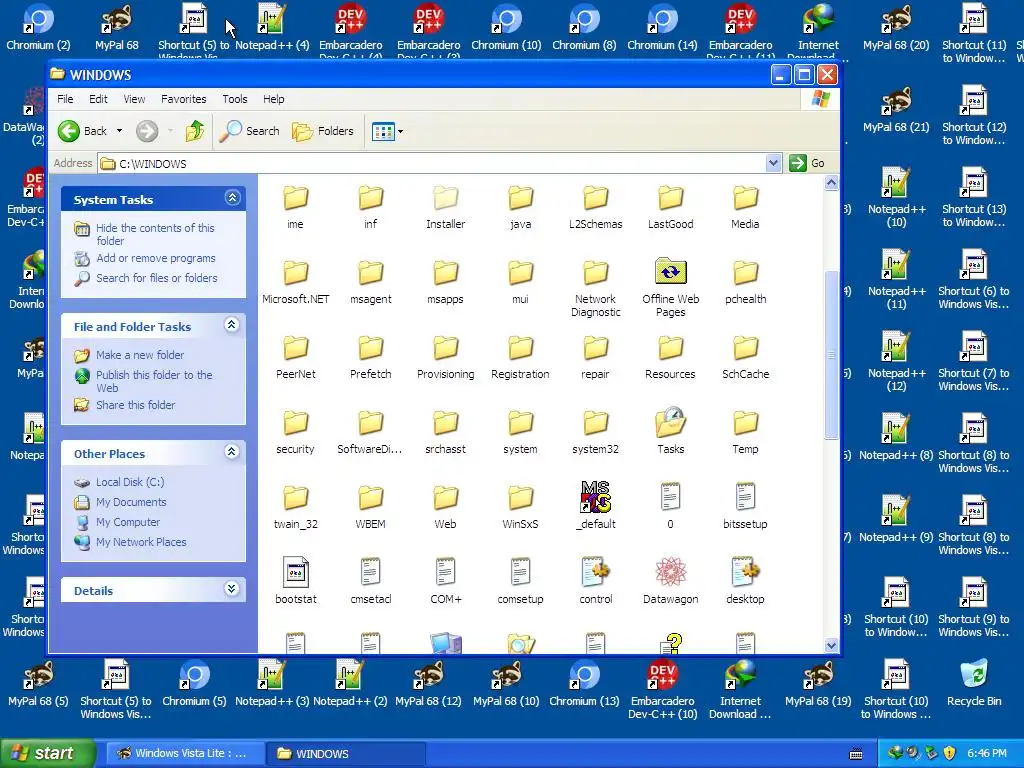Select the Tasks folder icon
This screenshot has width=1024, height=768.
click(x=670, y=423)
